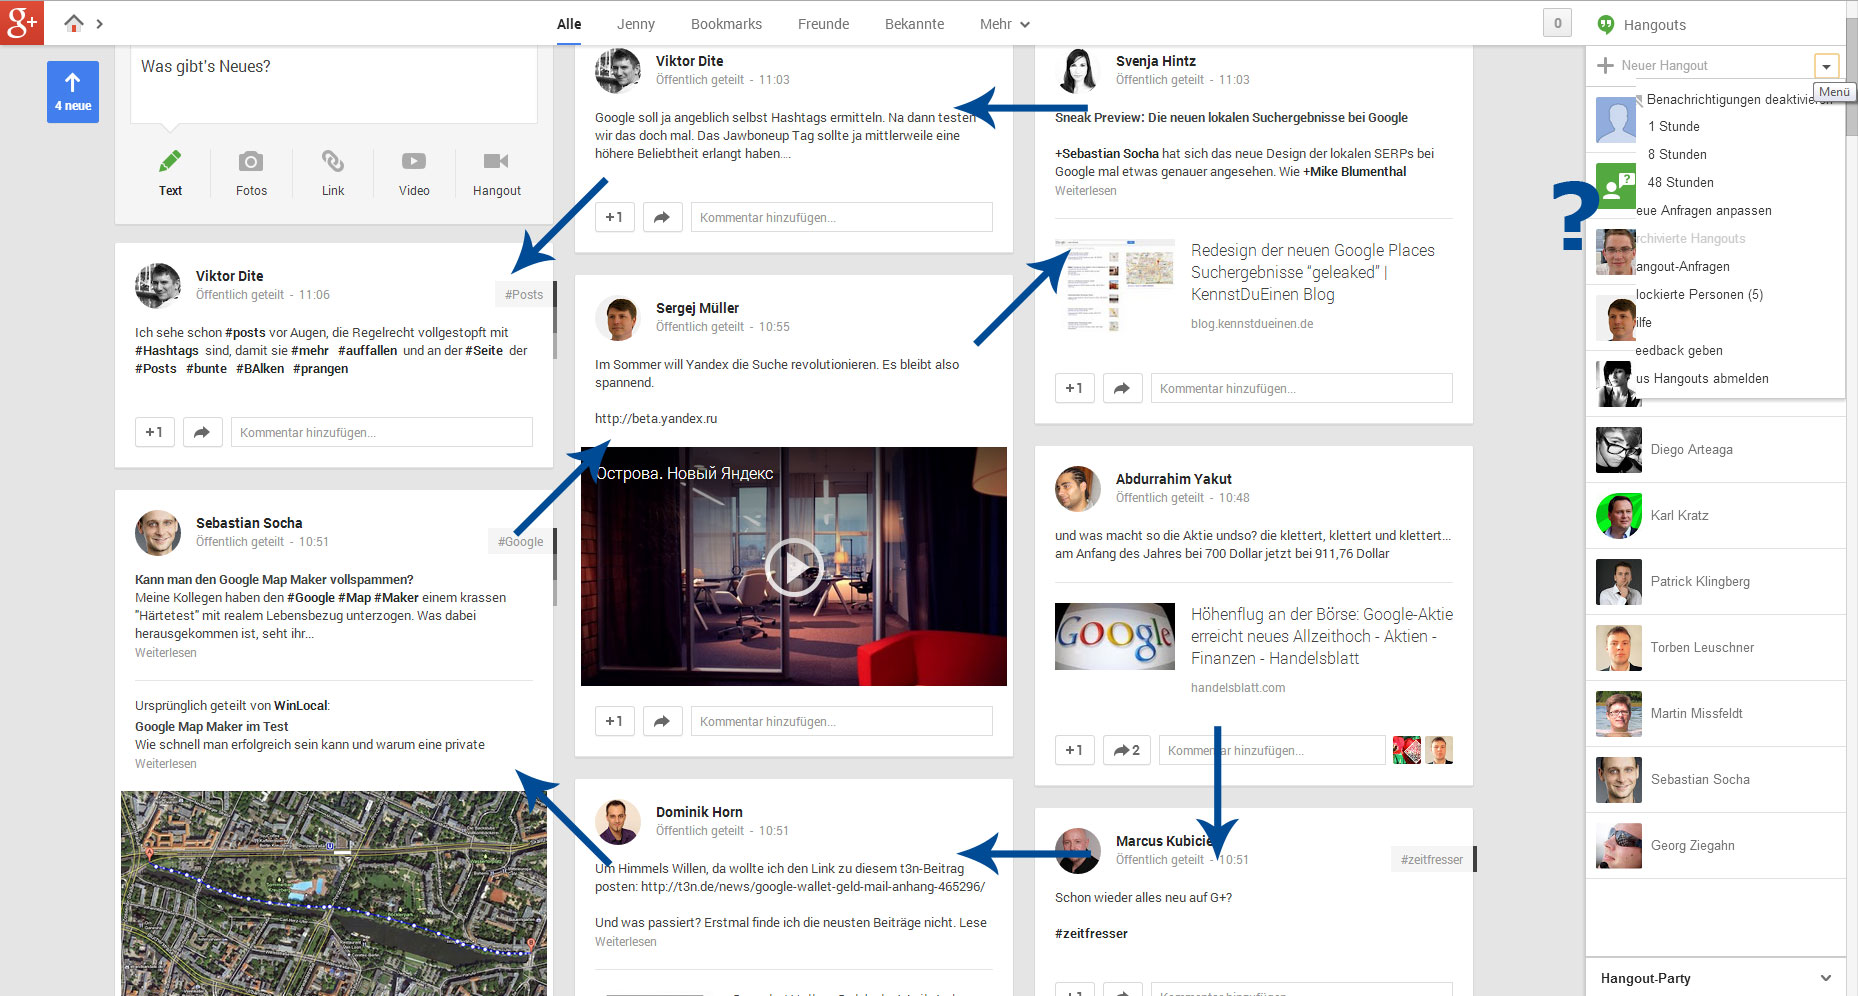The image size is (1858, 996).
Task: Focus the 'Was gibt's Neues?' box
Action: tap(334, 84)
